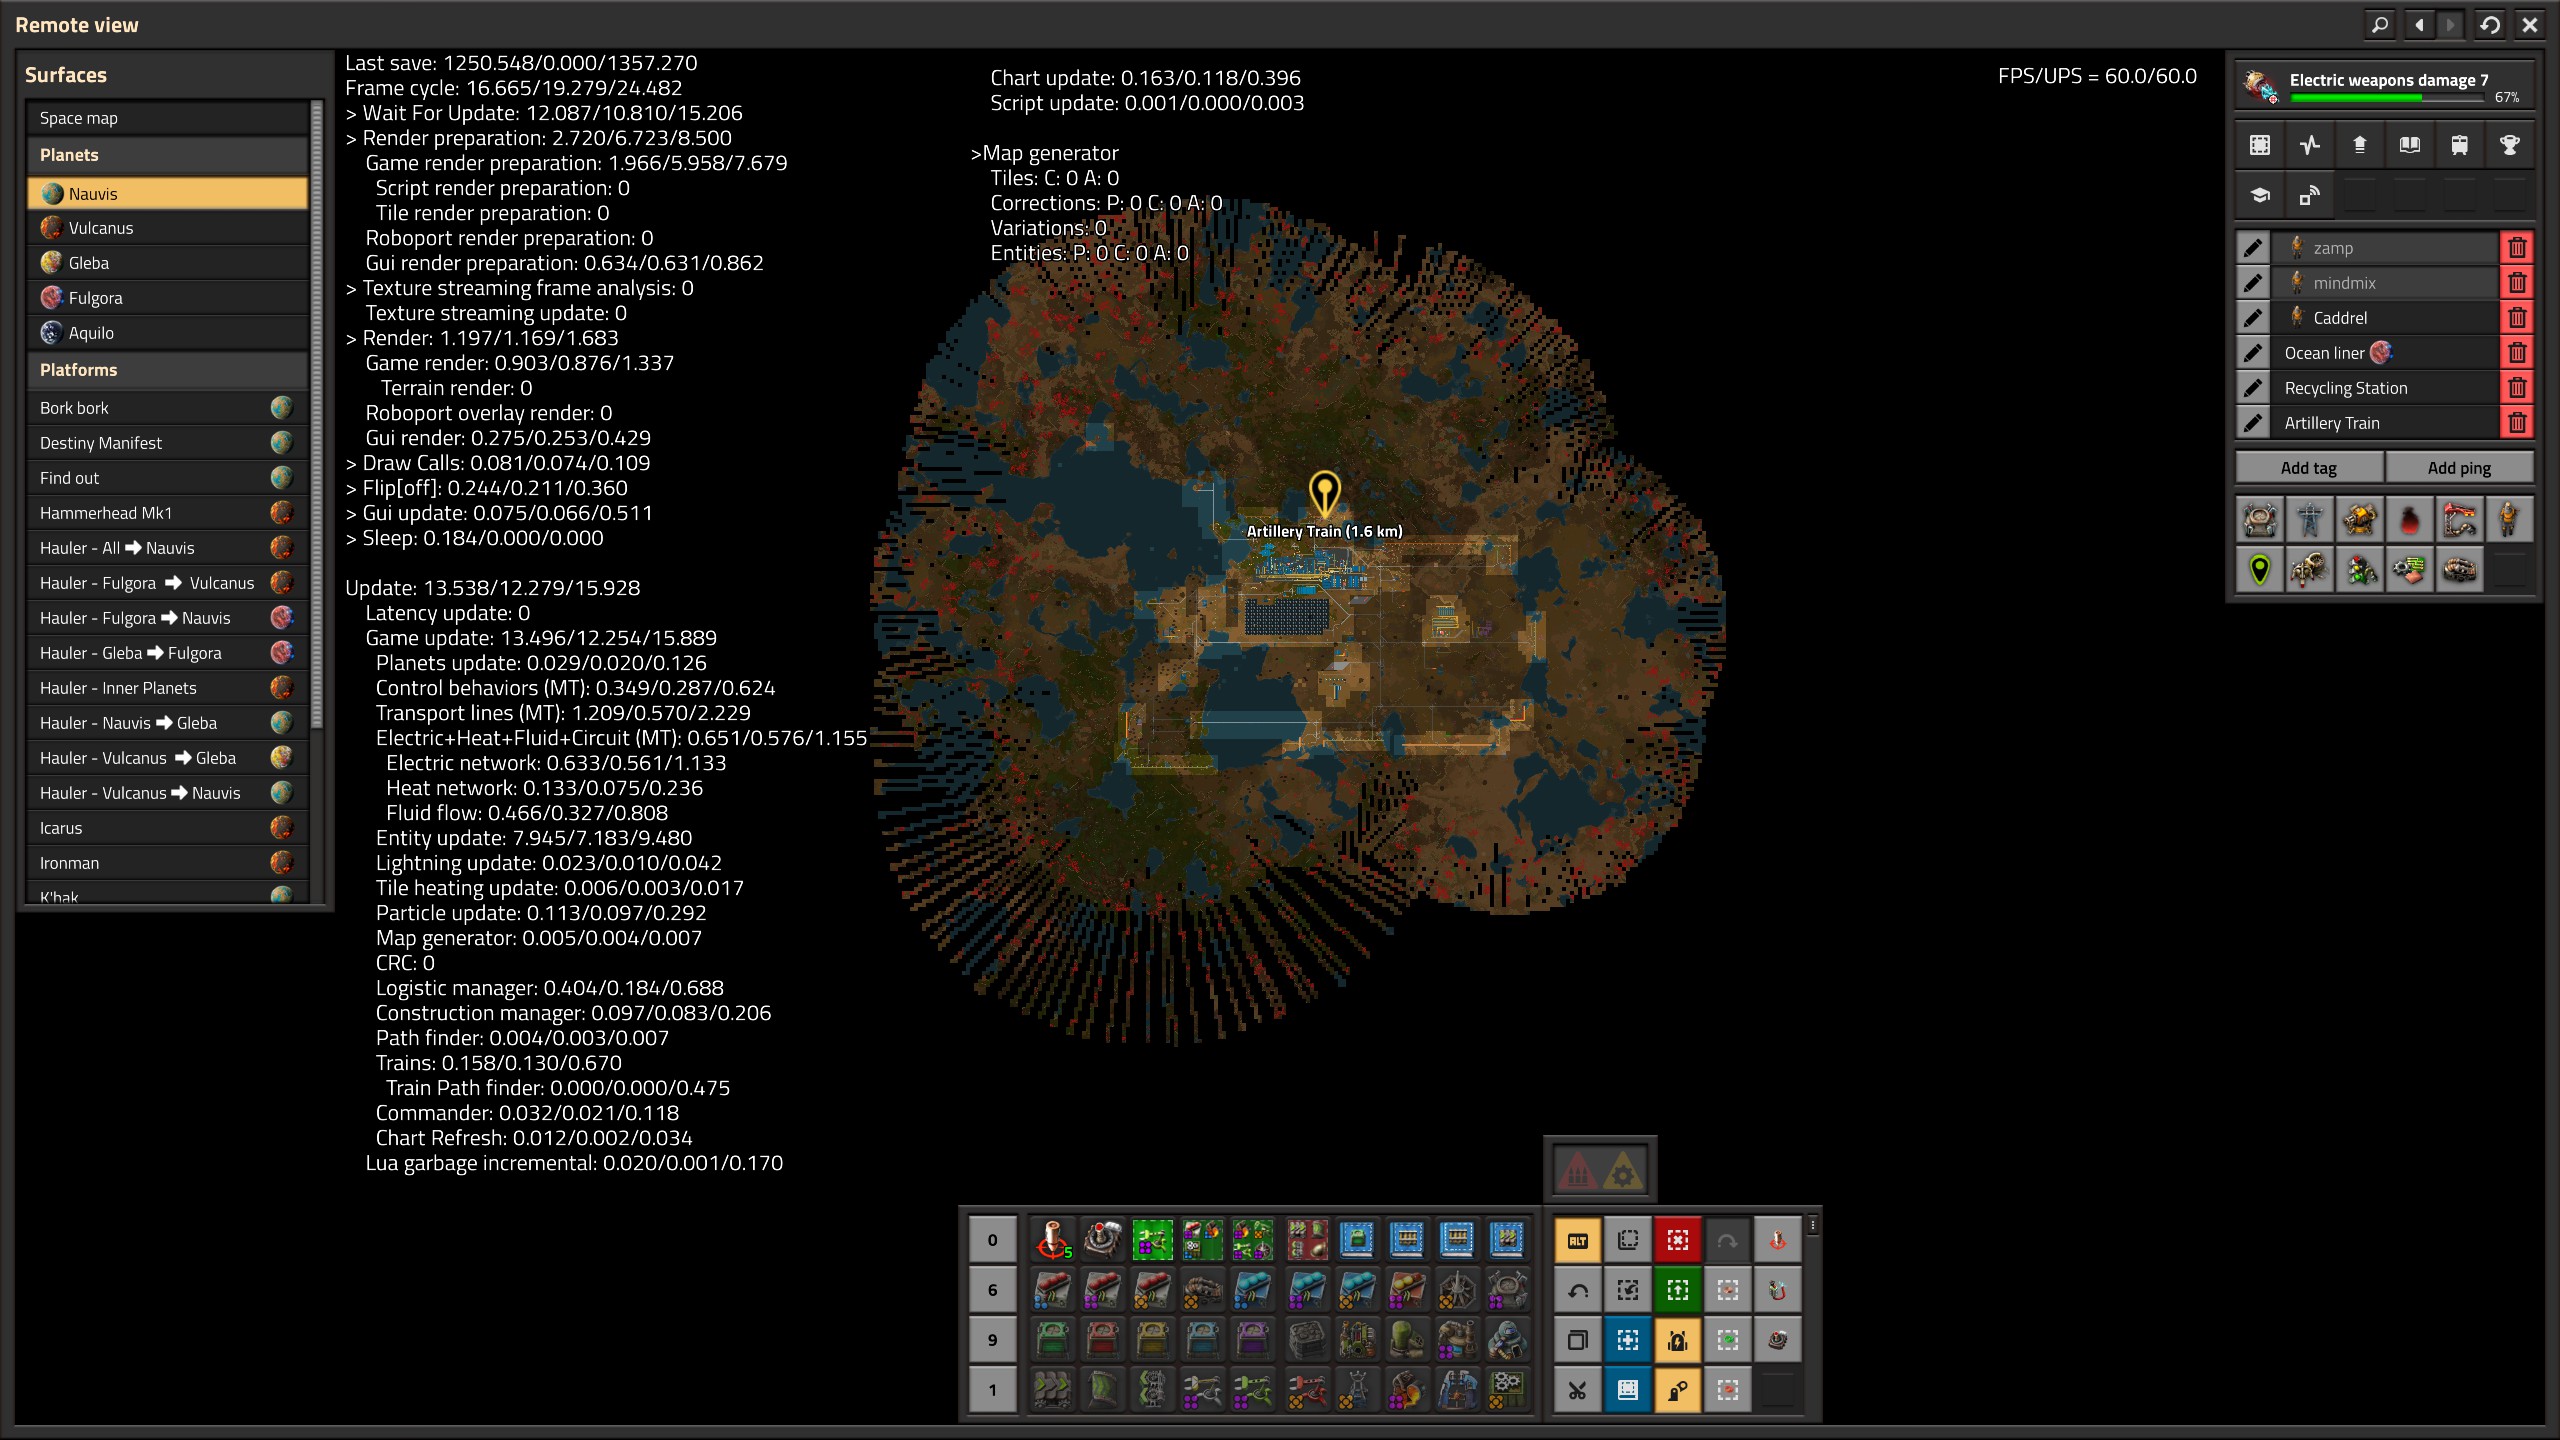Viewport: 2560px width, 1440px height.
Task: Select Space map in surfaces list
Action: (x=168, y=118)
